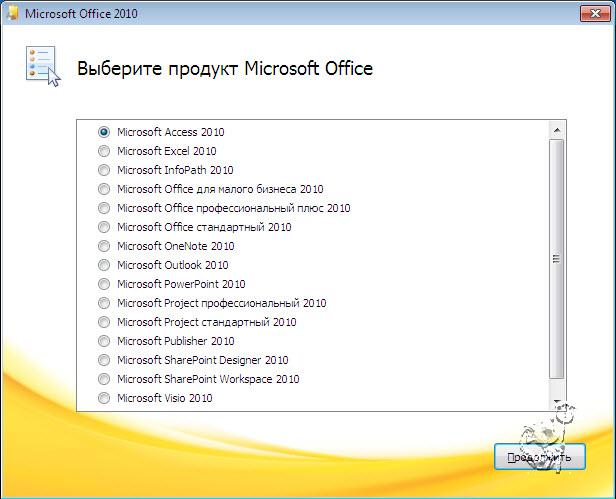The image size is (616, 499).
Task: Choose Office профессиональный плюс 2010 radio button
Action: coord(104,208)
